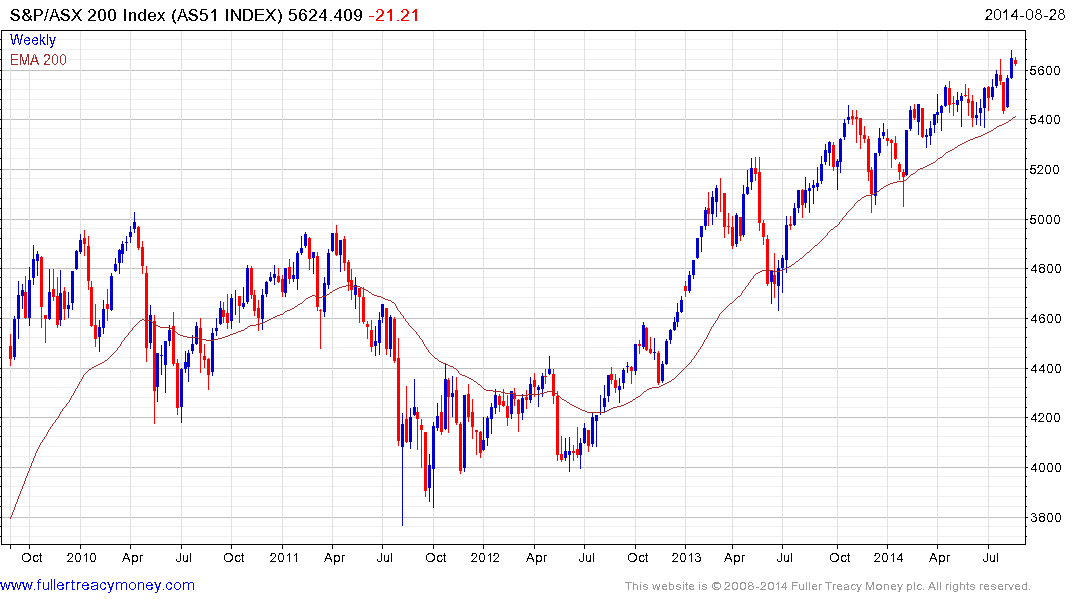Click the 2011 year label on time axis
The width and height of the screenshot is (1075, 600).
(x=284, y=557)
